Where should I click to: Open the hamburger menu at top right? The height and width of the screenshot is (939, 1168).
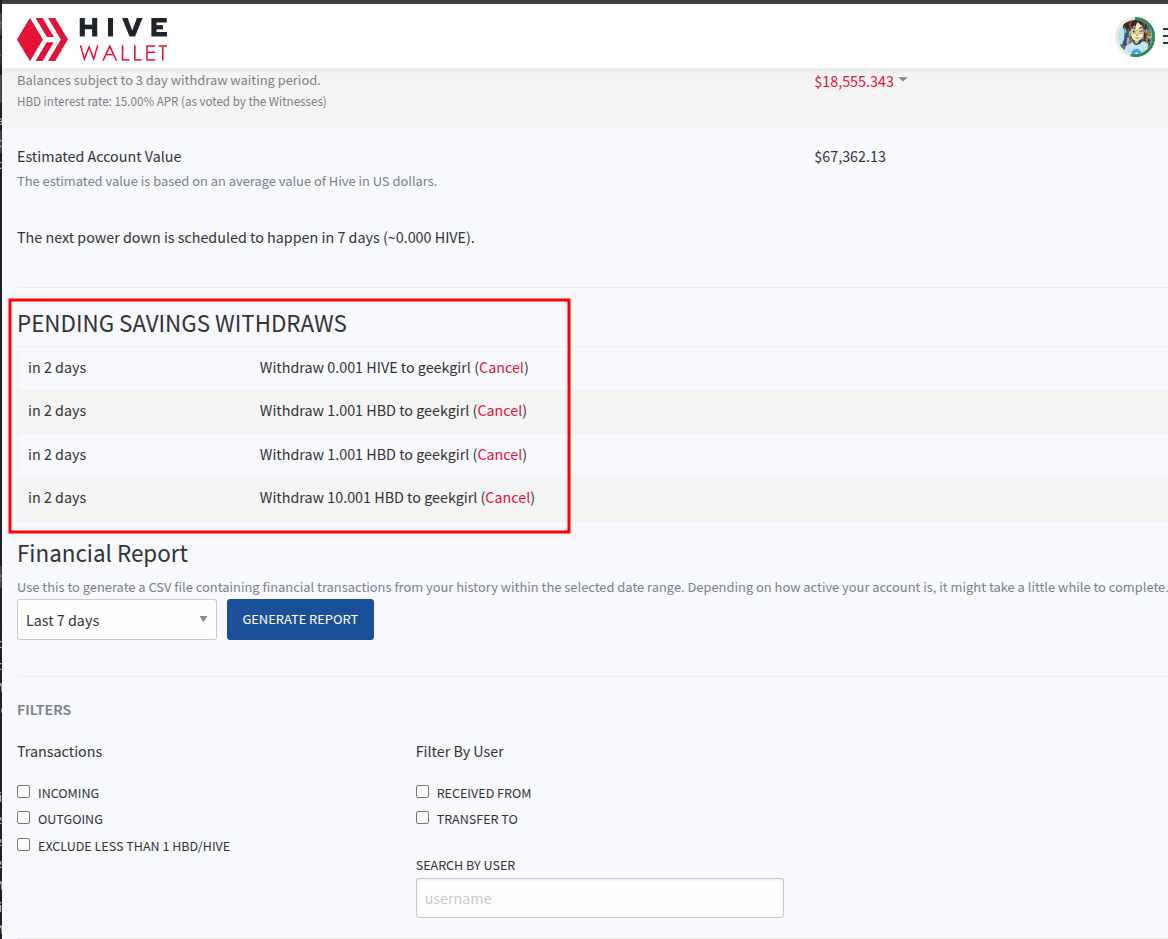coord(1164,37)
